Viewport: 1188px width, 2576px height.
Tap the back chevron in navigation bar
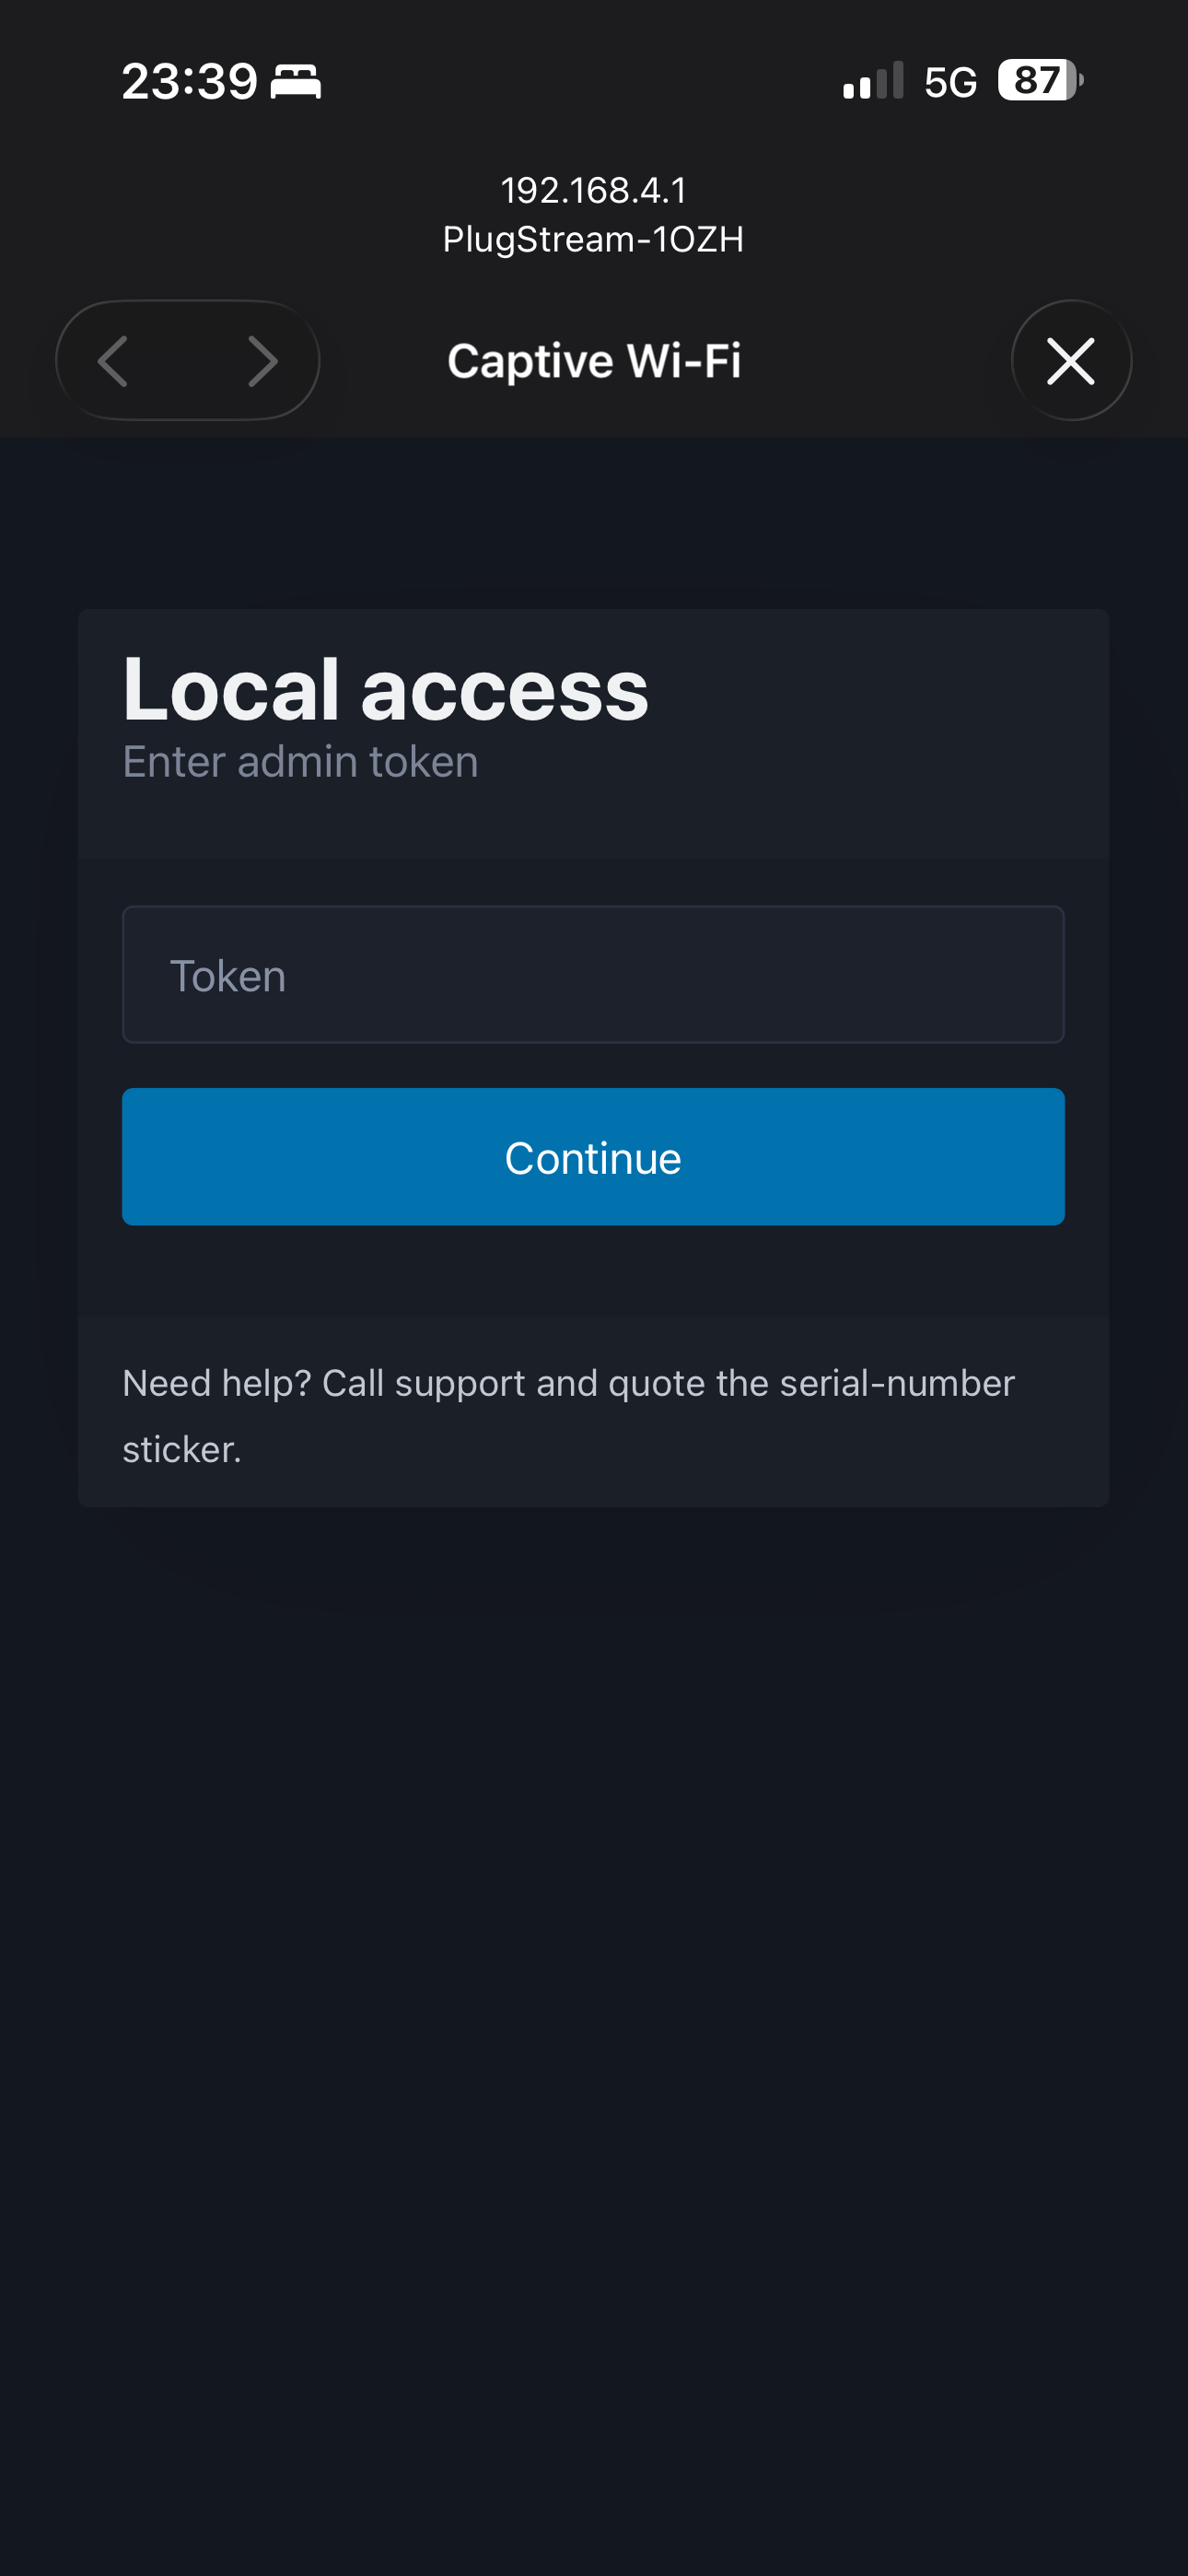(x=113, y=361)
